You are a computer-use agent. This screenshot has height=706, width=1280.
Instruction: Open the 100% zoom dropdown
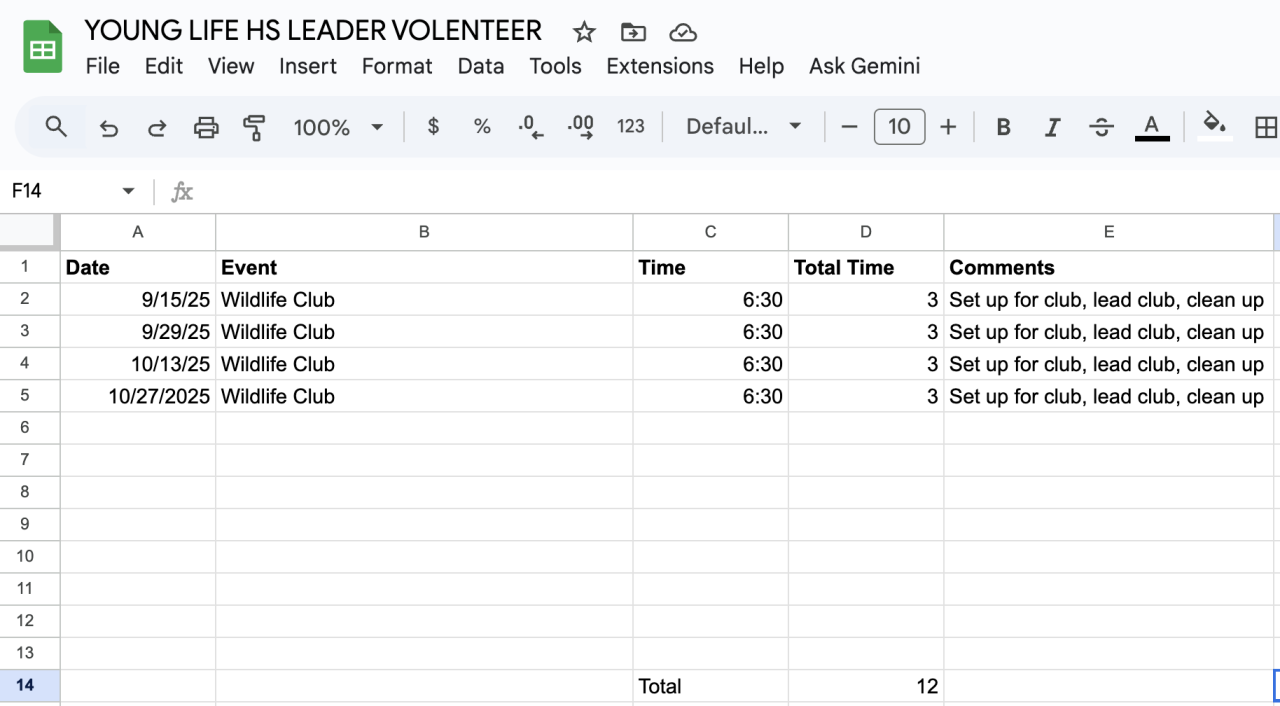(338, 127)
